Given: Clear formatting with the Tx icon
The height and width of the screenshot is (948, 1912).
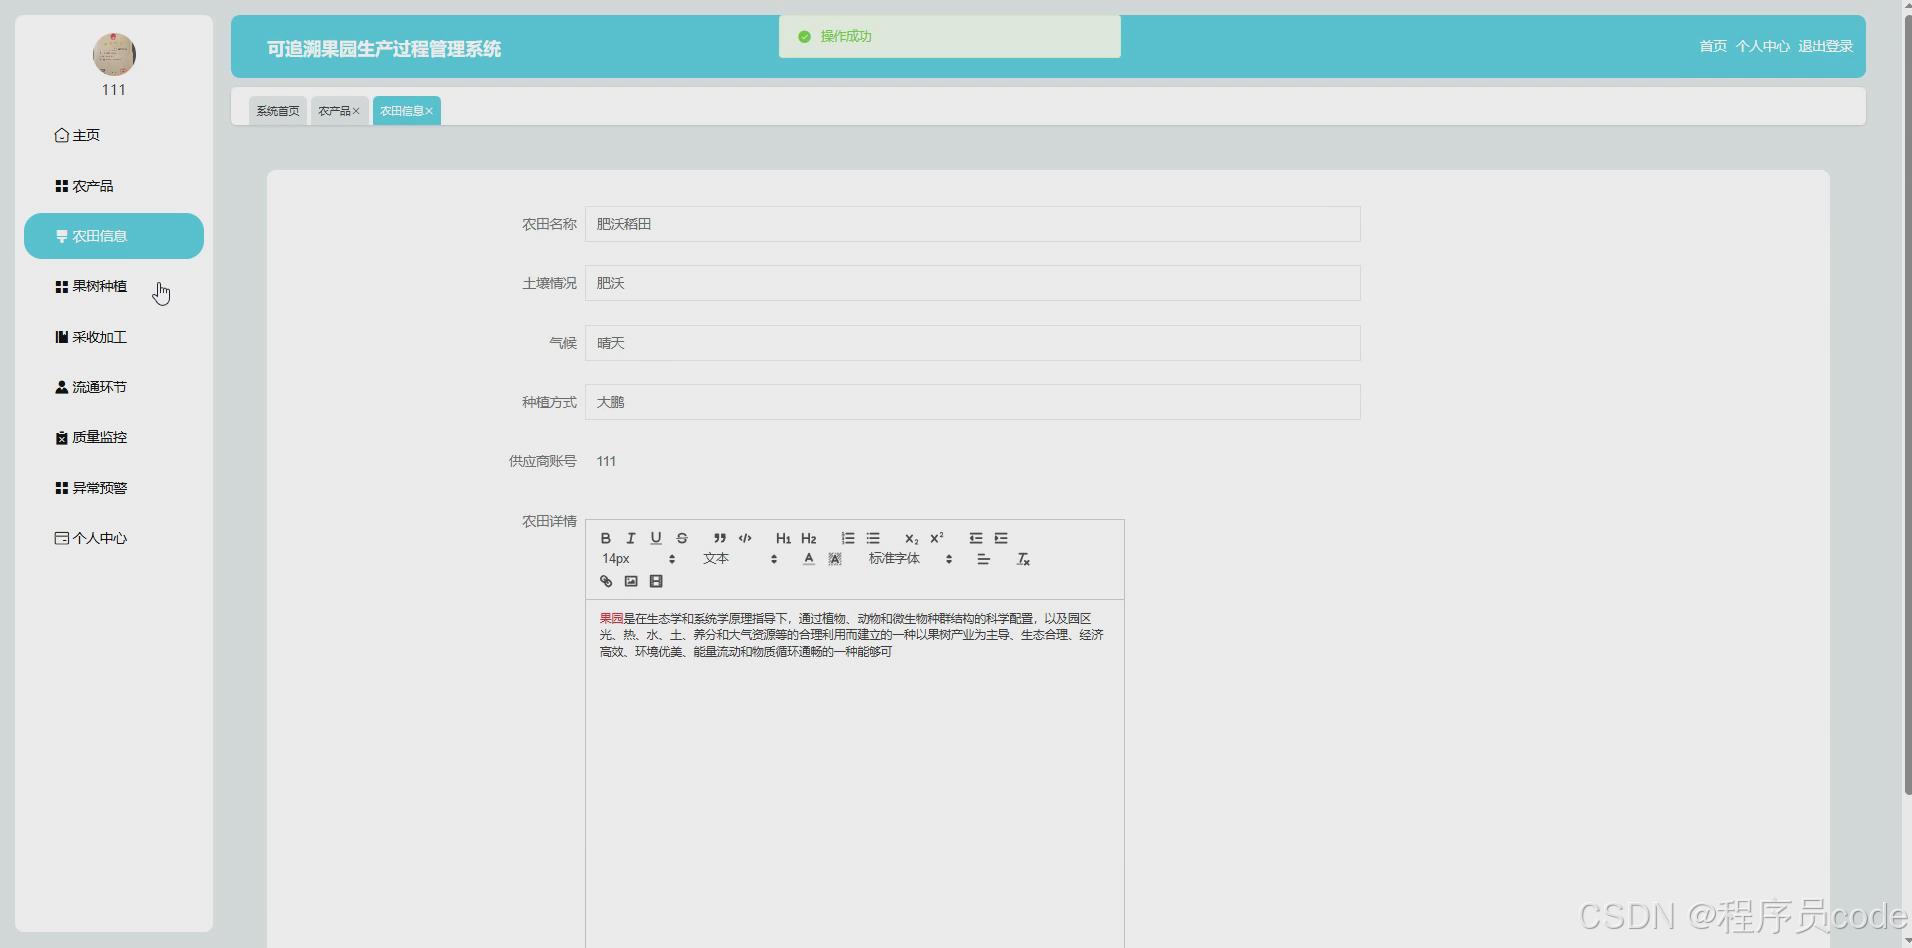Looking at the screenshot, I should pos(1023,559).
